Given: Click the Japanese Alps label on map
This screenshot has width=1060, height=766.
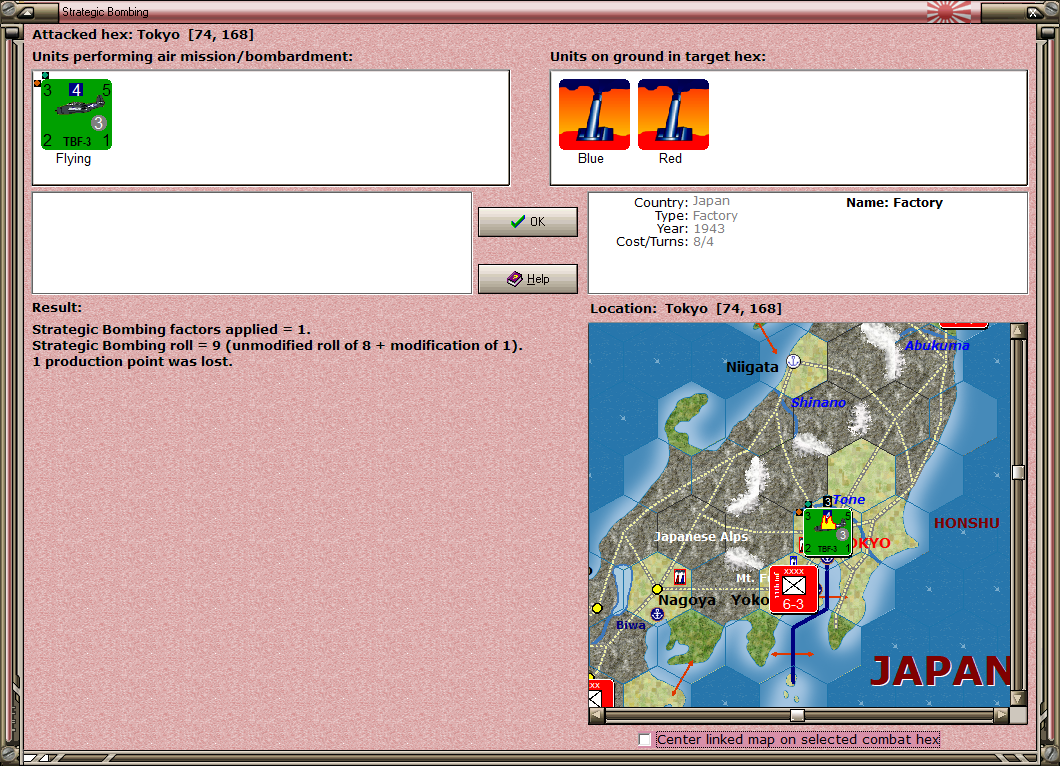Looking at the screenshot, I should tap(701, 537).
